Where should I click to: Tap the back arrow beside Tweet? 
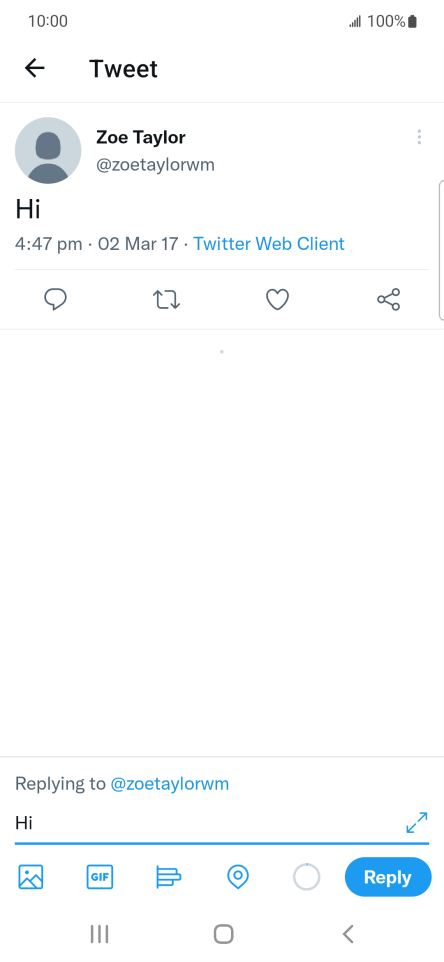(35, 68)
